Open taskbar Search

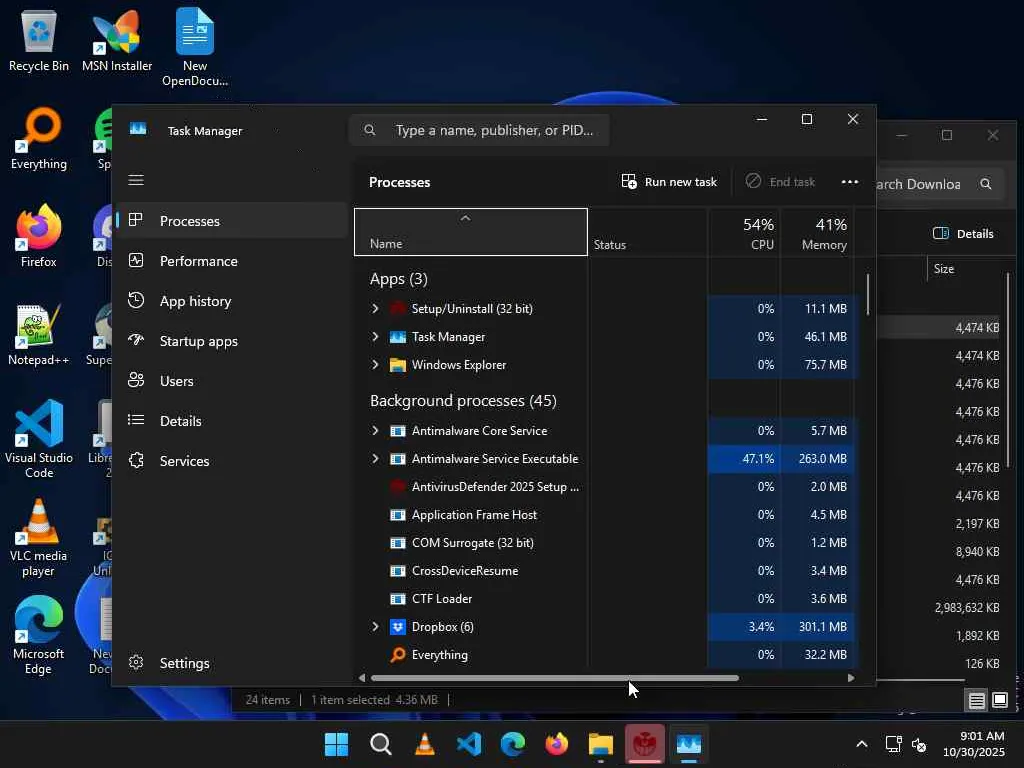[380, 744]
